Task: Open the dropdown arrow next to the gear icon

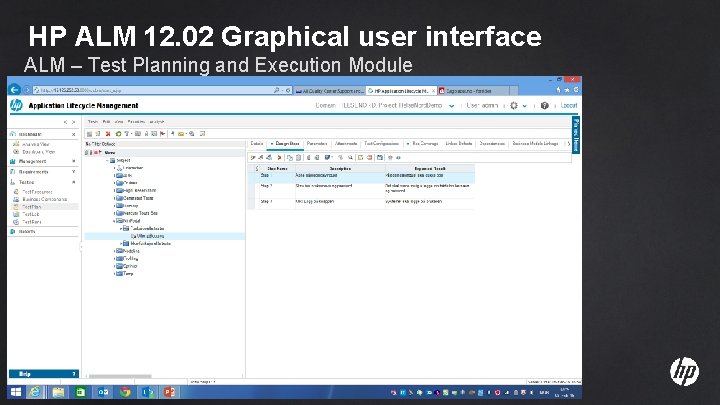Action: pos(524,106)
